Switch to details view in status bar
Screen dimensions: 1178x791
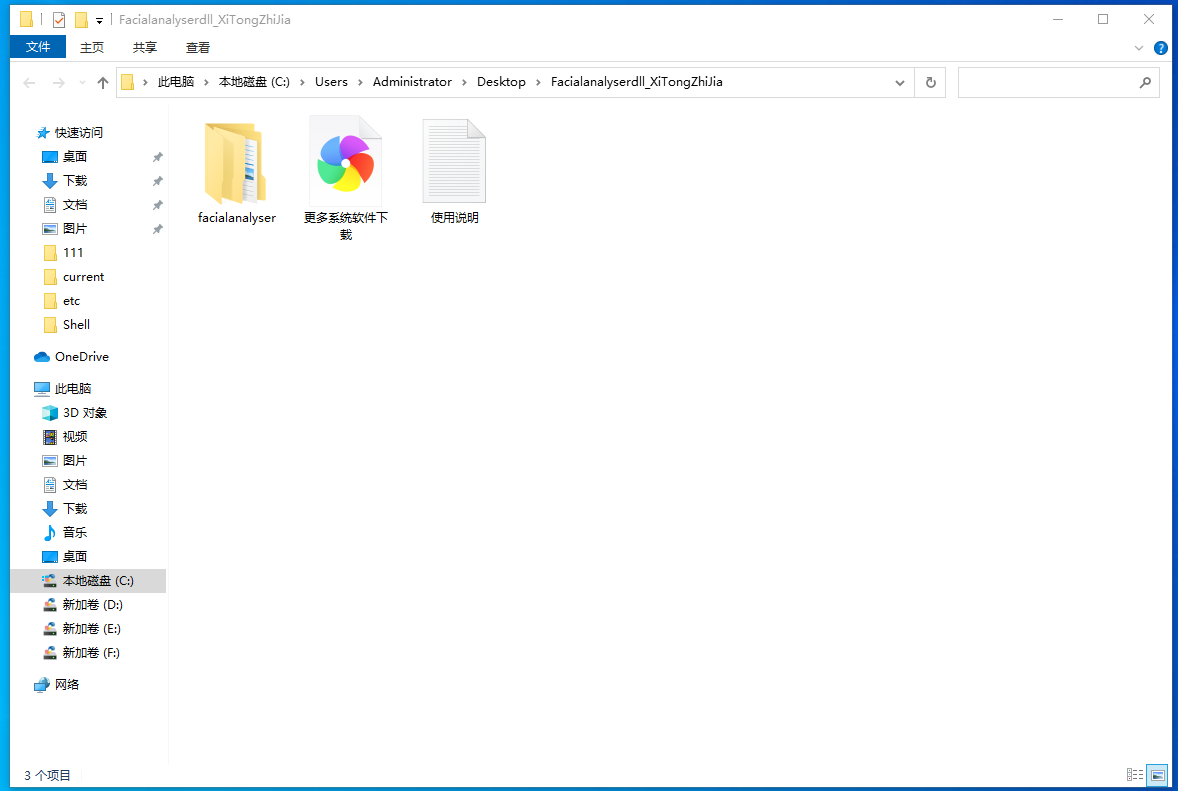pos(1134,774)
